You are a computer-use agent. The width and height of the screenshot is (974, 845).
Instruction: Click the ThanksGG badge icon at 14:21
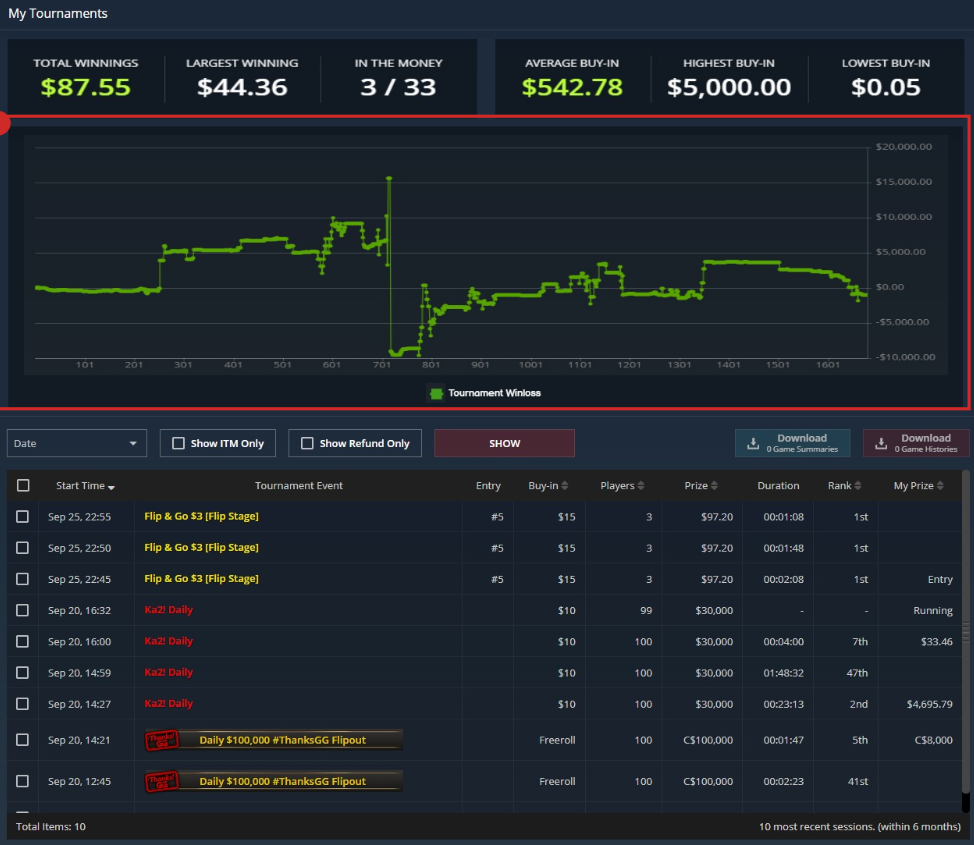pos(161,740)
